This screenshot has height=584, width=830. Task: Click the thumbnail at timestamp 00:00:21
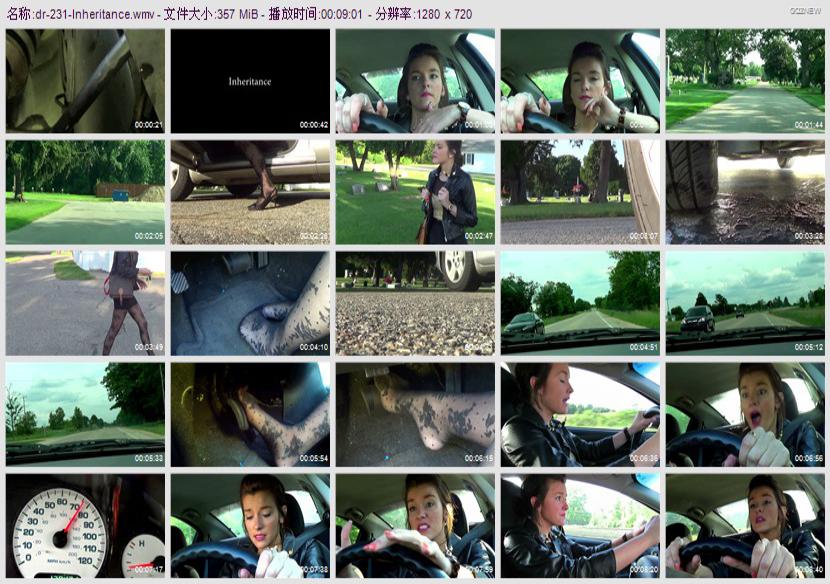click(x=85, y=81)
